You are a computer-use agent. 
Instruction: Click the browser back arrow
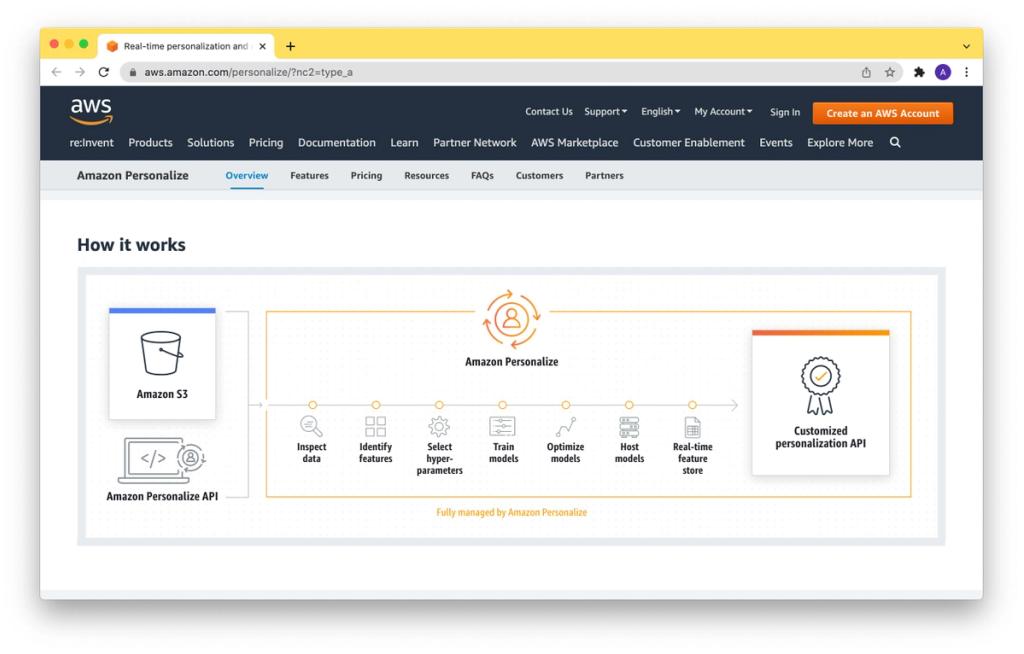tap(57, 72)
